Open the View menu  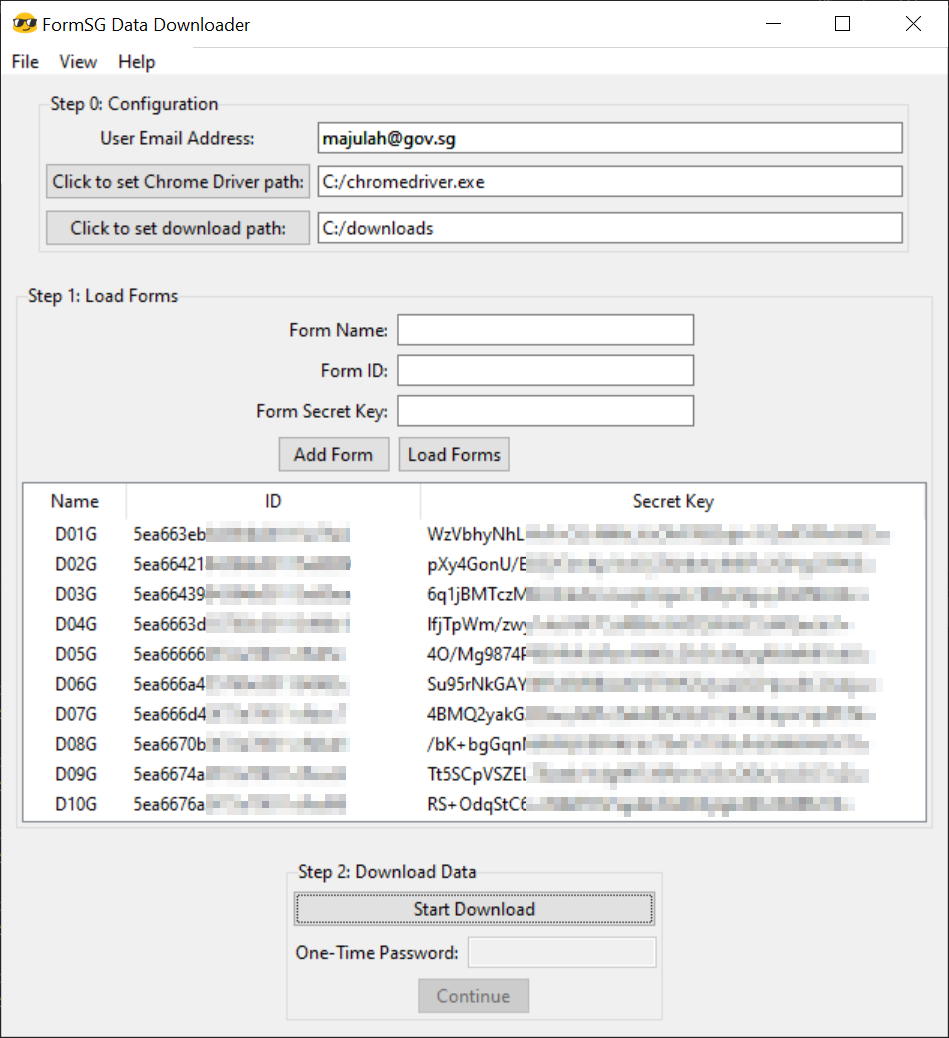point(78,62)
